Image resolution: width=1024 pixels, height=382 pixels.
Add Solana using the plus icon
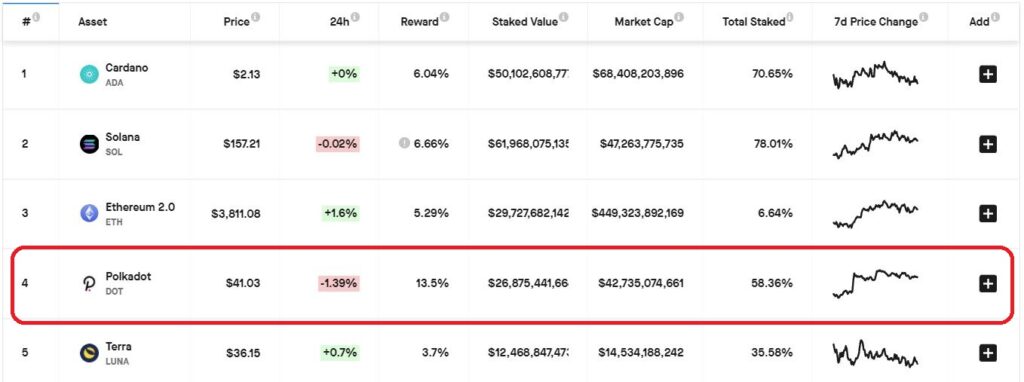tap(988, 144)
